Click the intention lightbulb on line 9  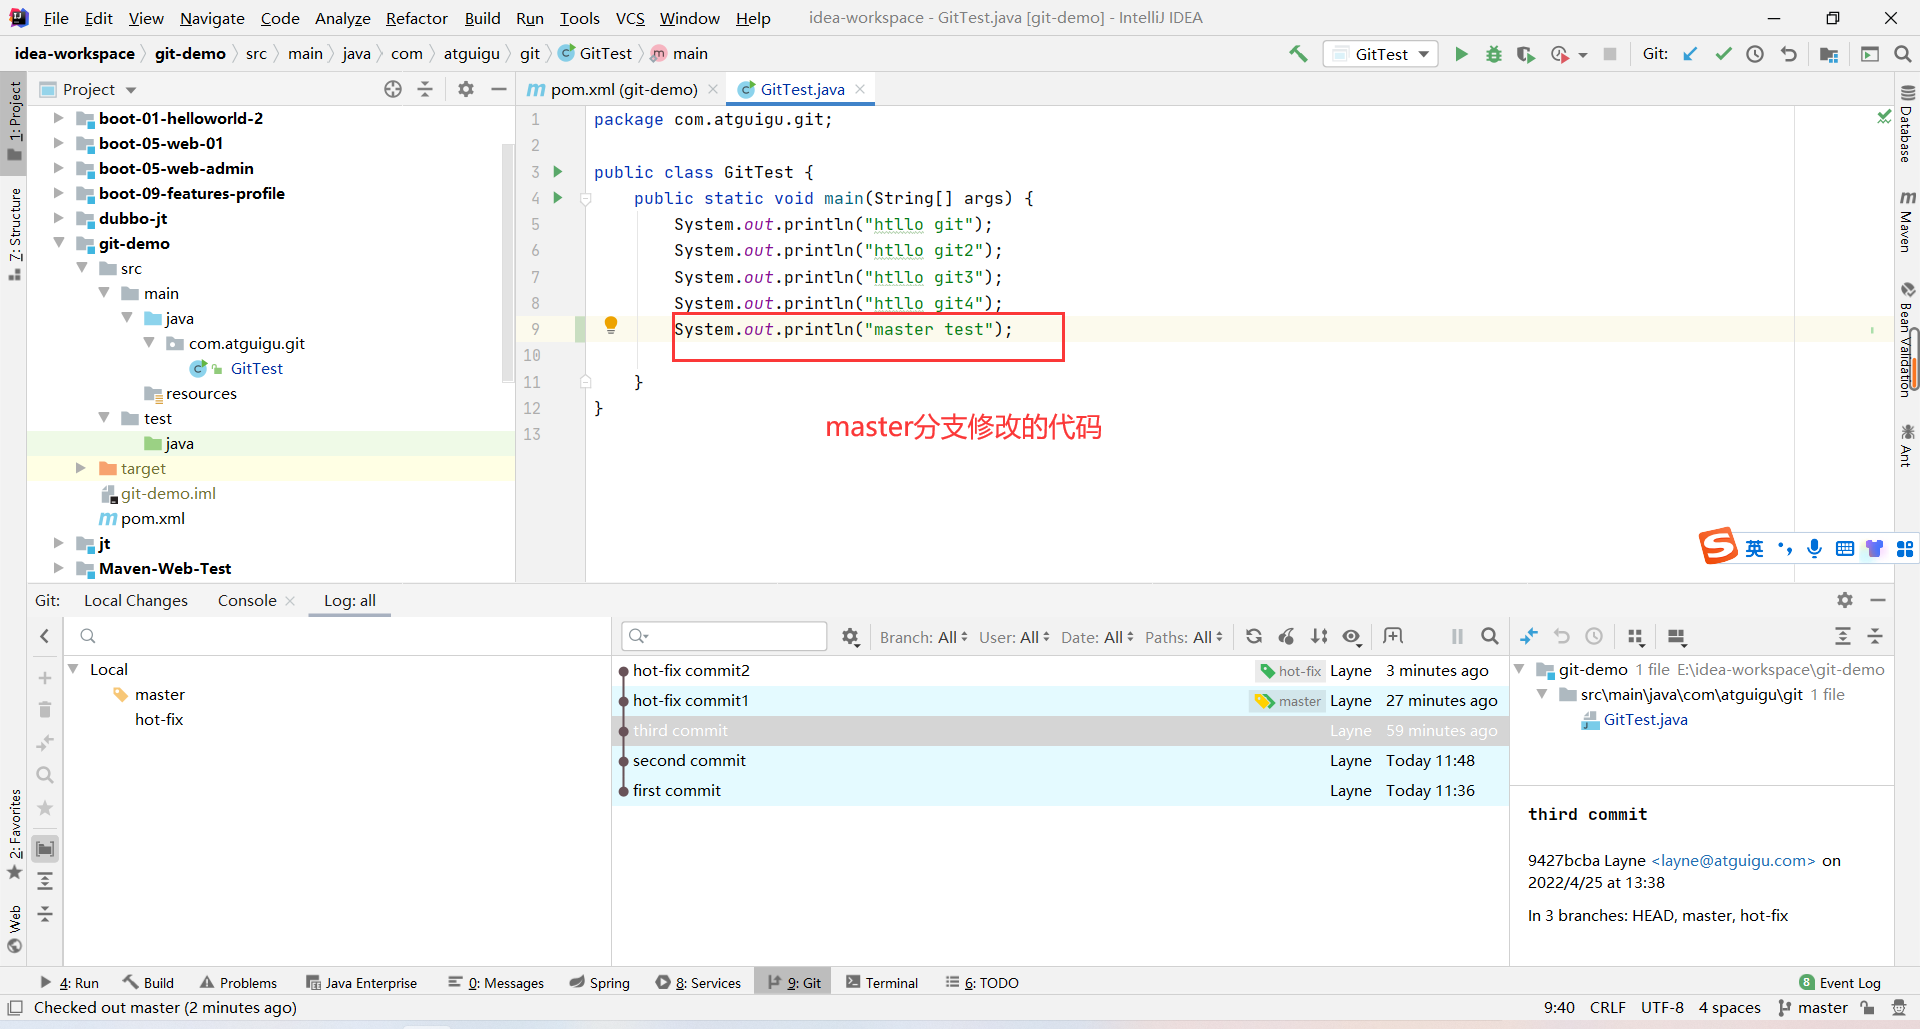pos(611,324)
